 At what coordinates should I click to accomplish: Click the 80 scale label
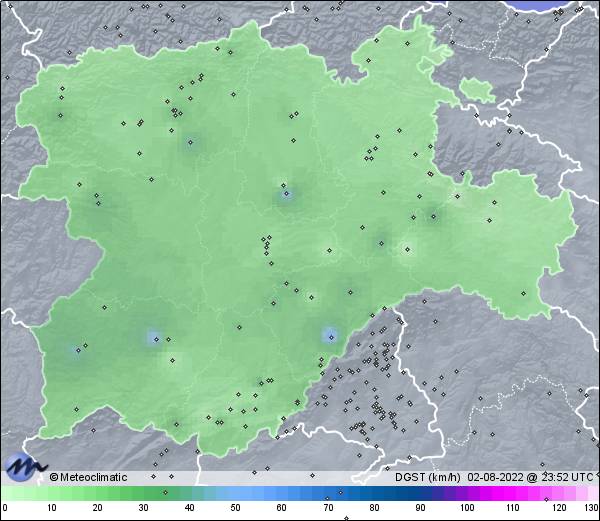click(x=374, y=508)
